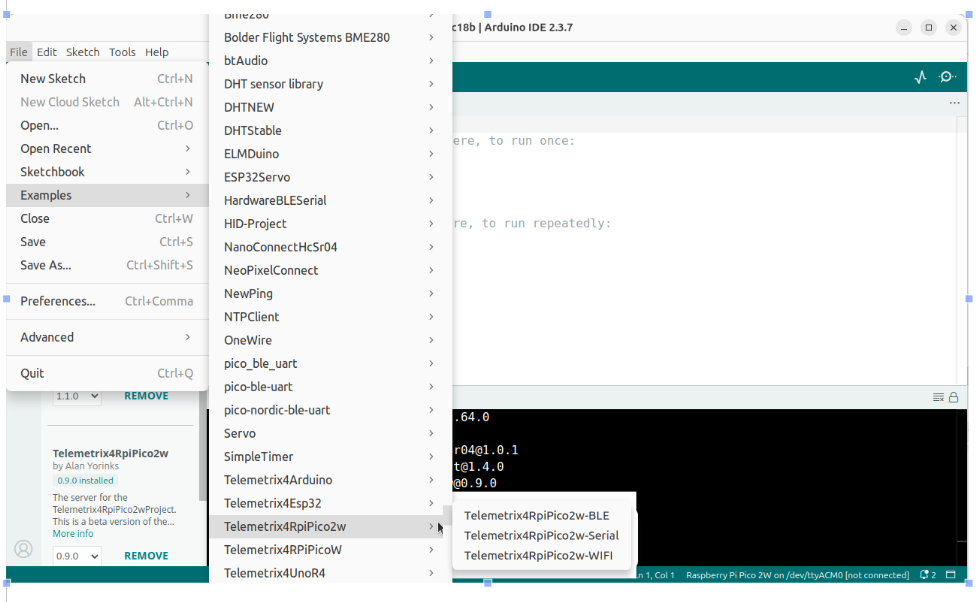979x602 pixels.
Task: Open the Serial Plotter
Action: click(920, 77)
